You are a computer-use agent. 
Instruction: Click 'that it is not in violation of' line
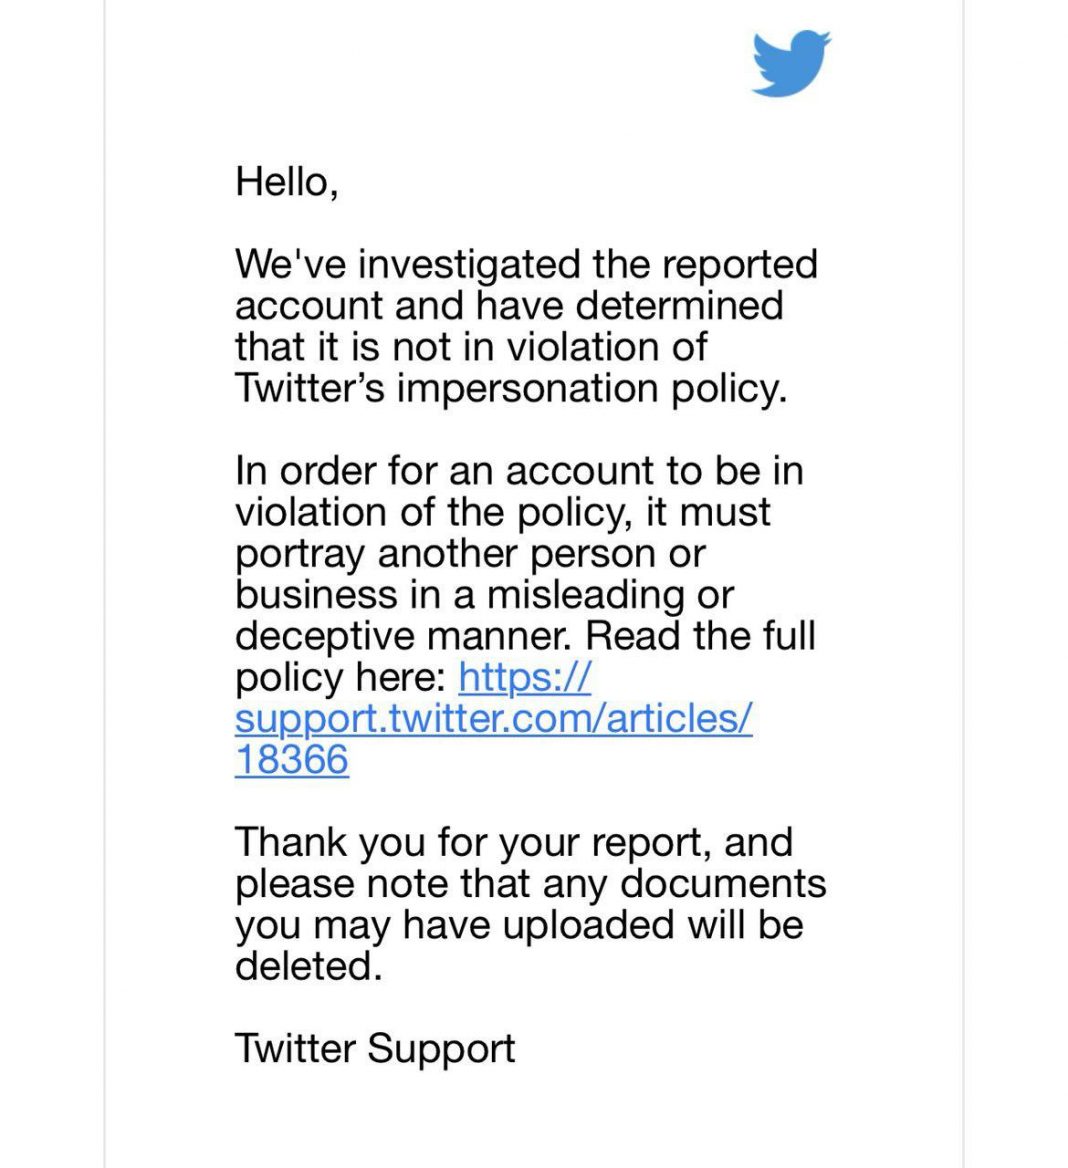(x=471, y=347)
